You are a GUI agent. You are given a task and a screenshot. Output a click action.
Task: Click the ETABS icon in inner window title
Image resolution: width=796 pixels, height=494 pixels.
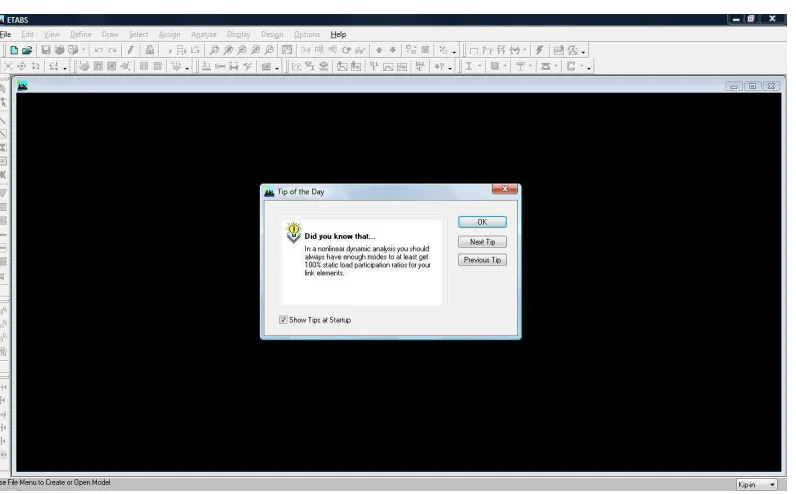22,86
